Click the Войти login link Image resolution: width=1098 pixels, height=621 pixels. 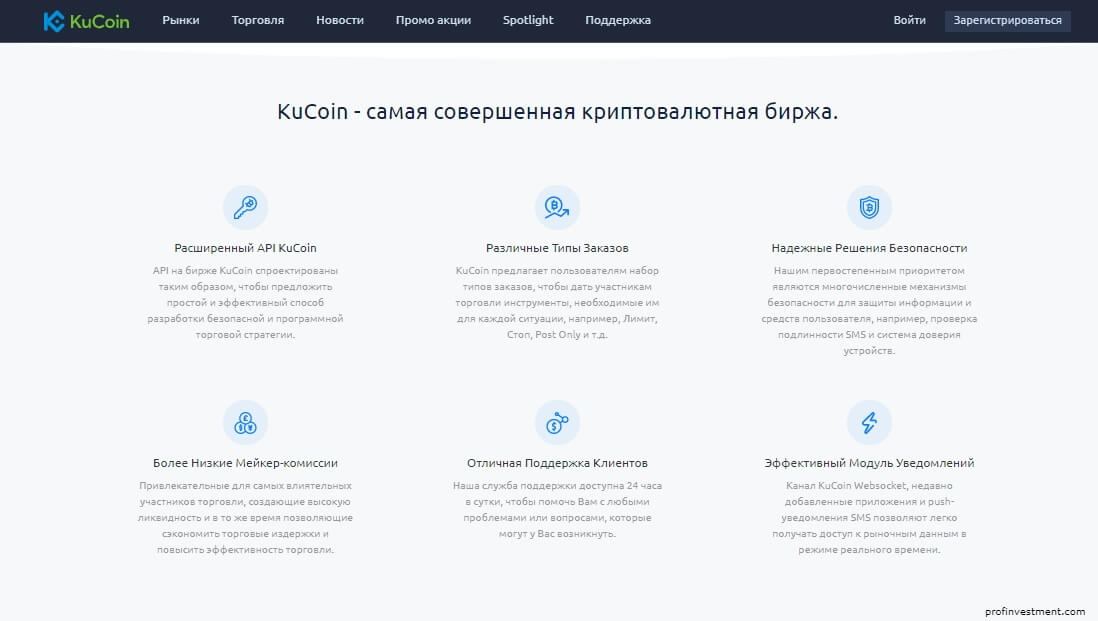(910, 20)
